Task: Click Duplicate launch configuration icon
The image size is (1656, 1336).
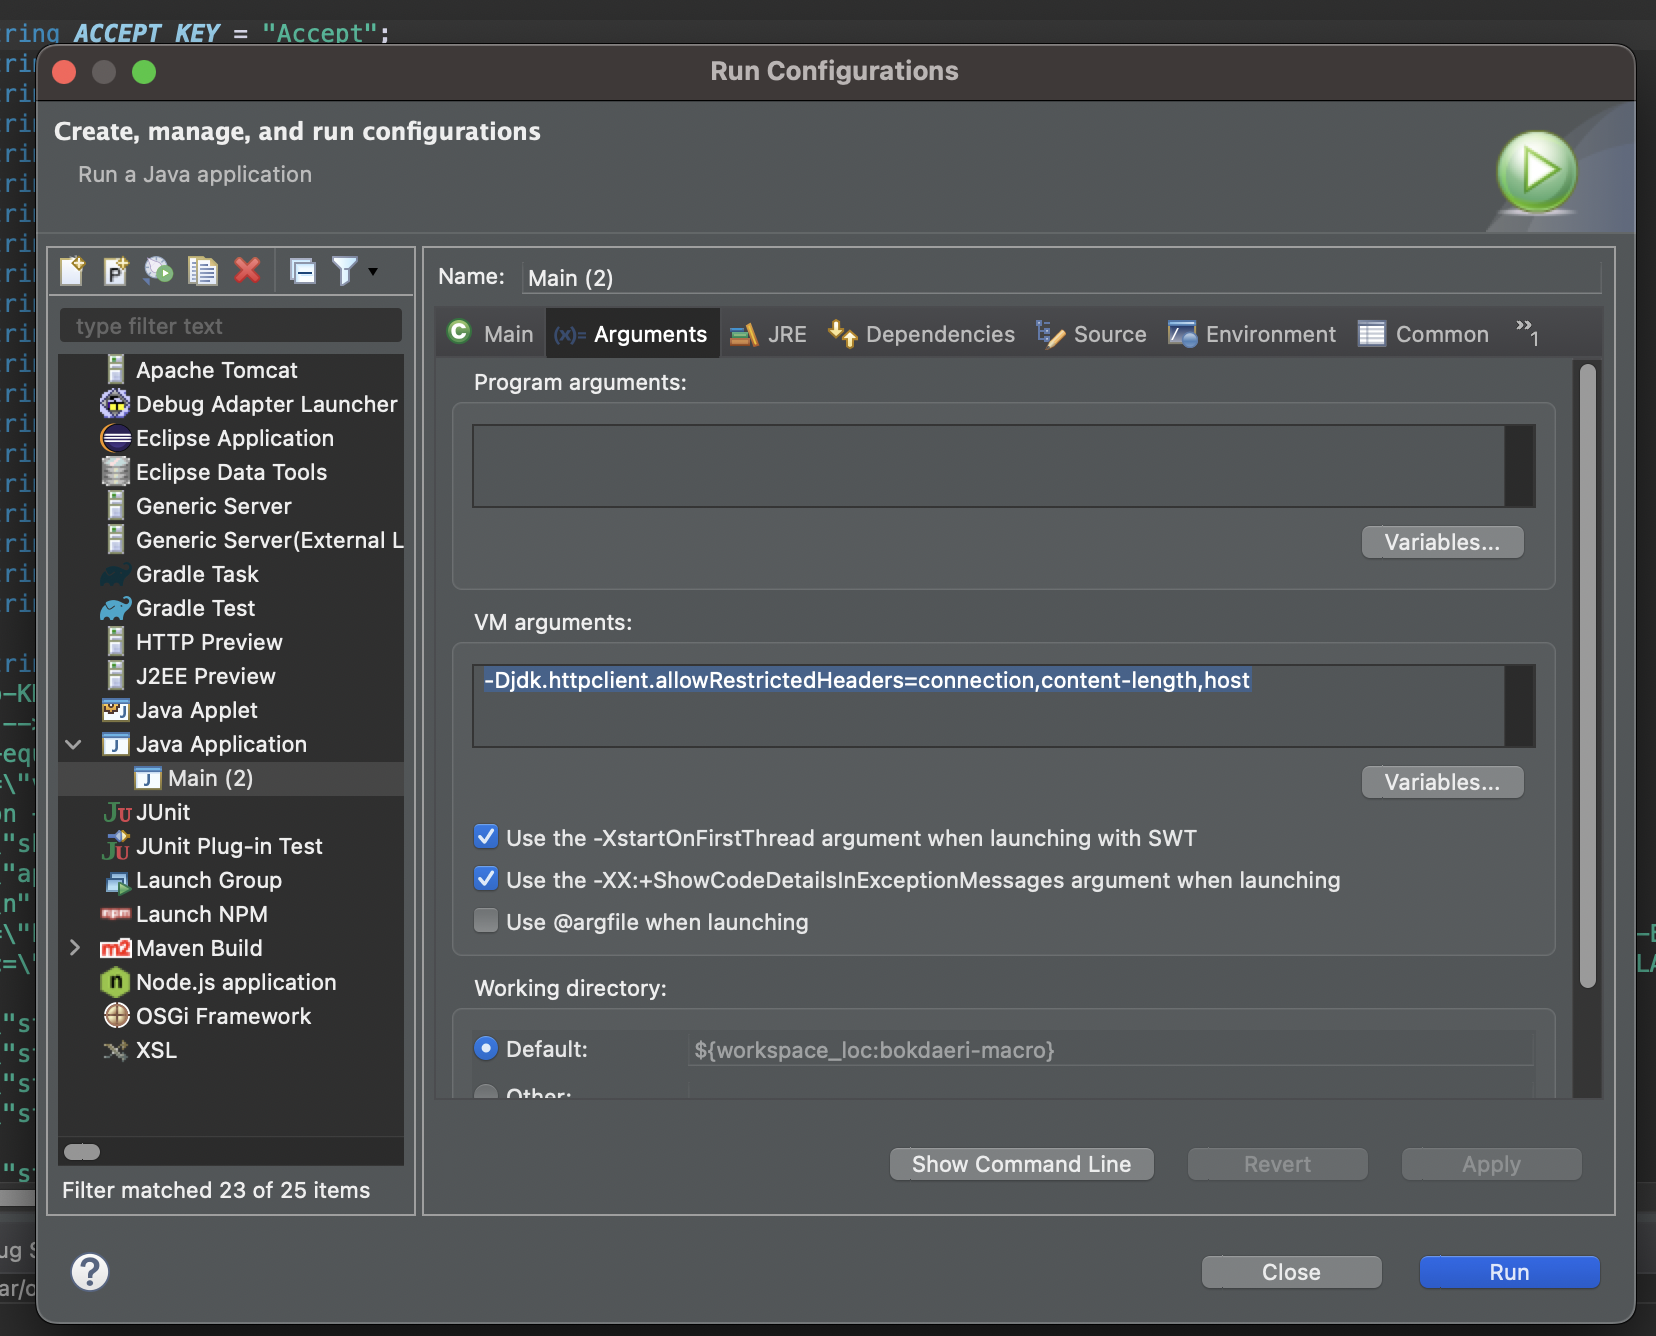Action: tap(203, 271)
